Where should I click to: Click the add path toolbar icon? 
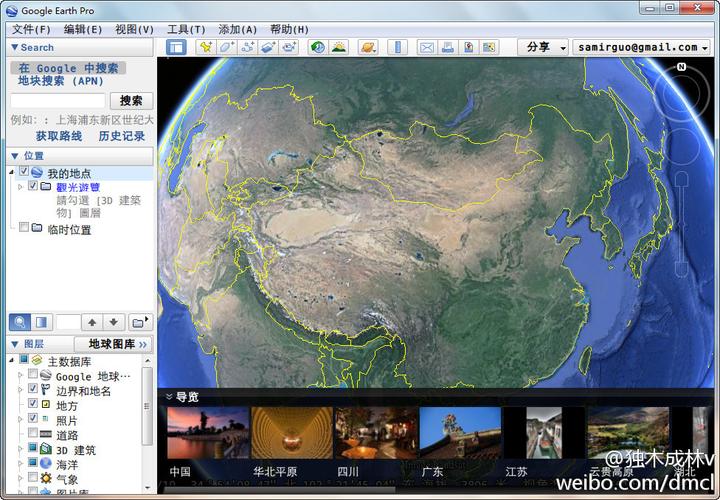click(x=248, y=47)
